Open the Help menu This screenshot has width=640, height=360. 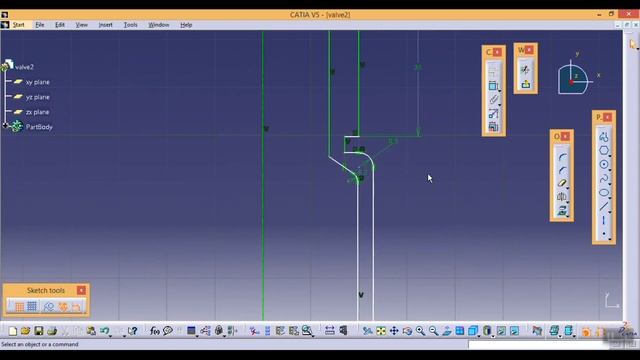(186, 25)
